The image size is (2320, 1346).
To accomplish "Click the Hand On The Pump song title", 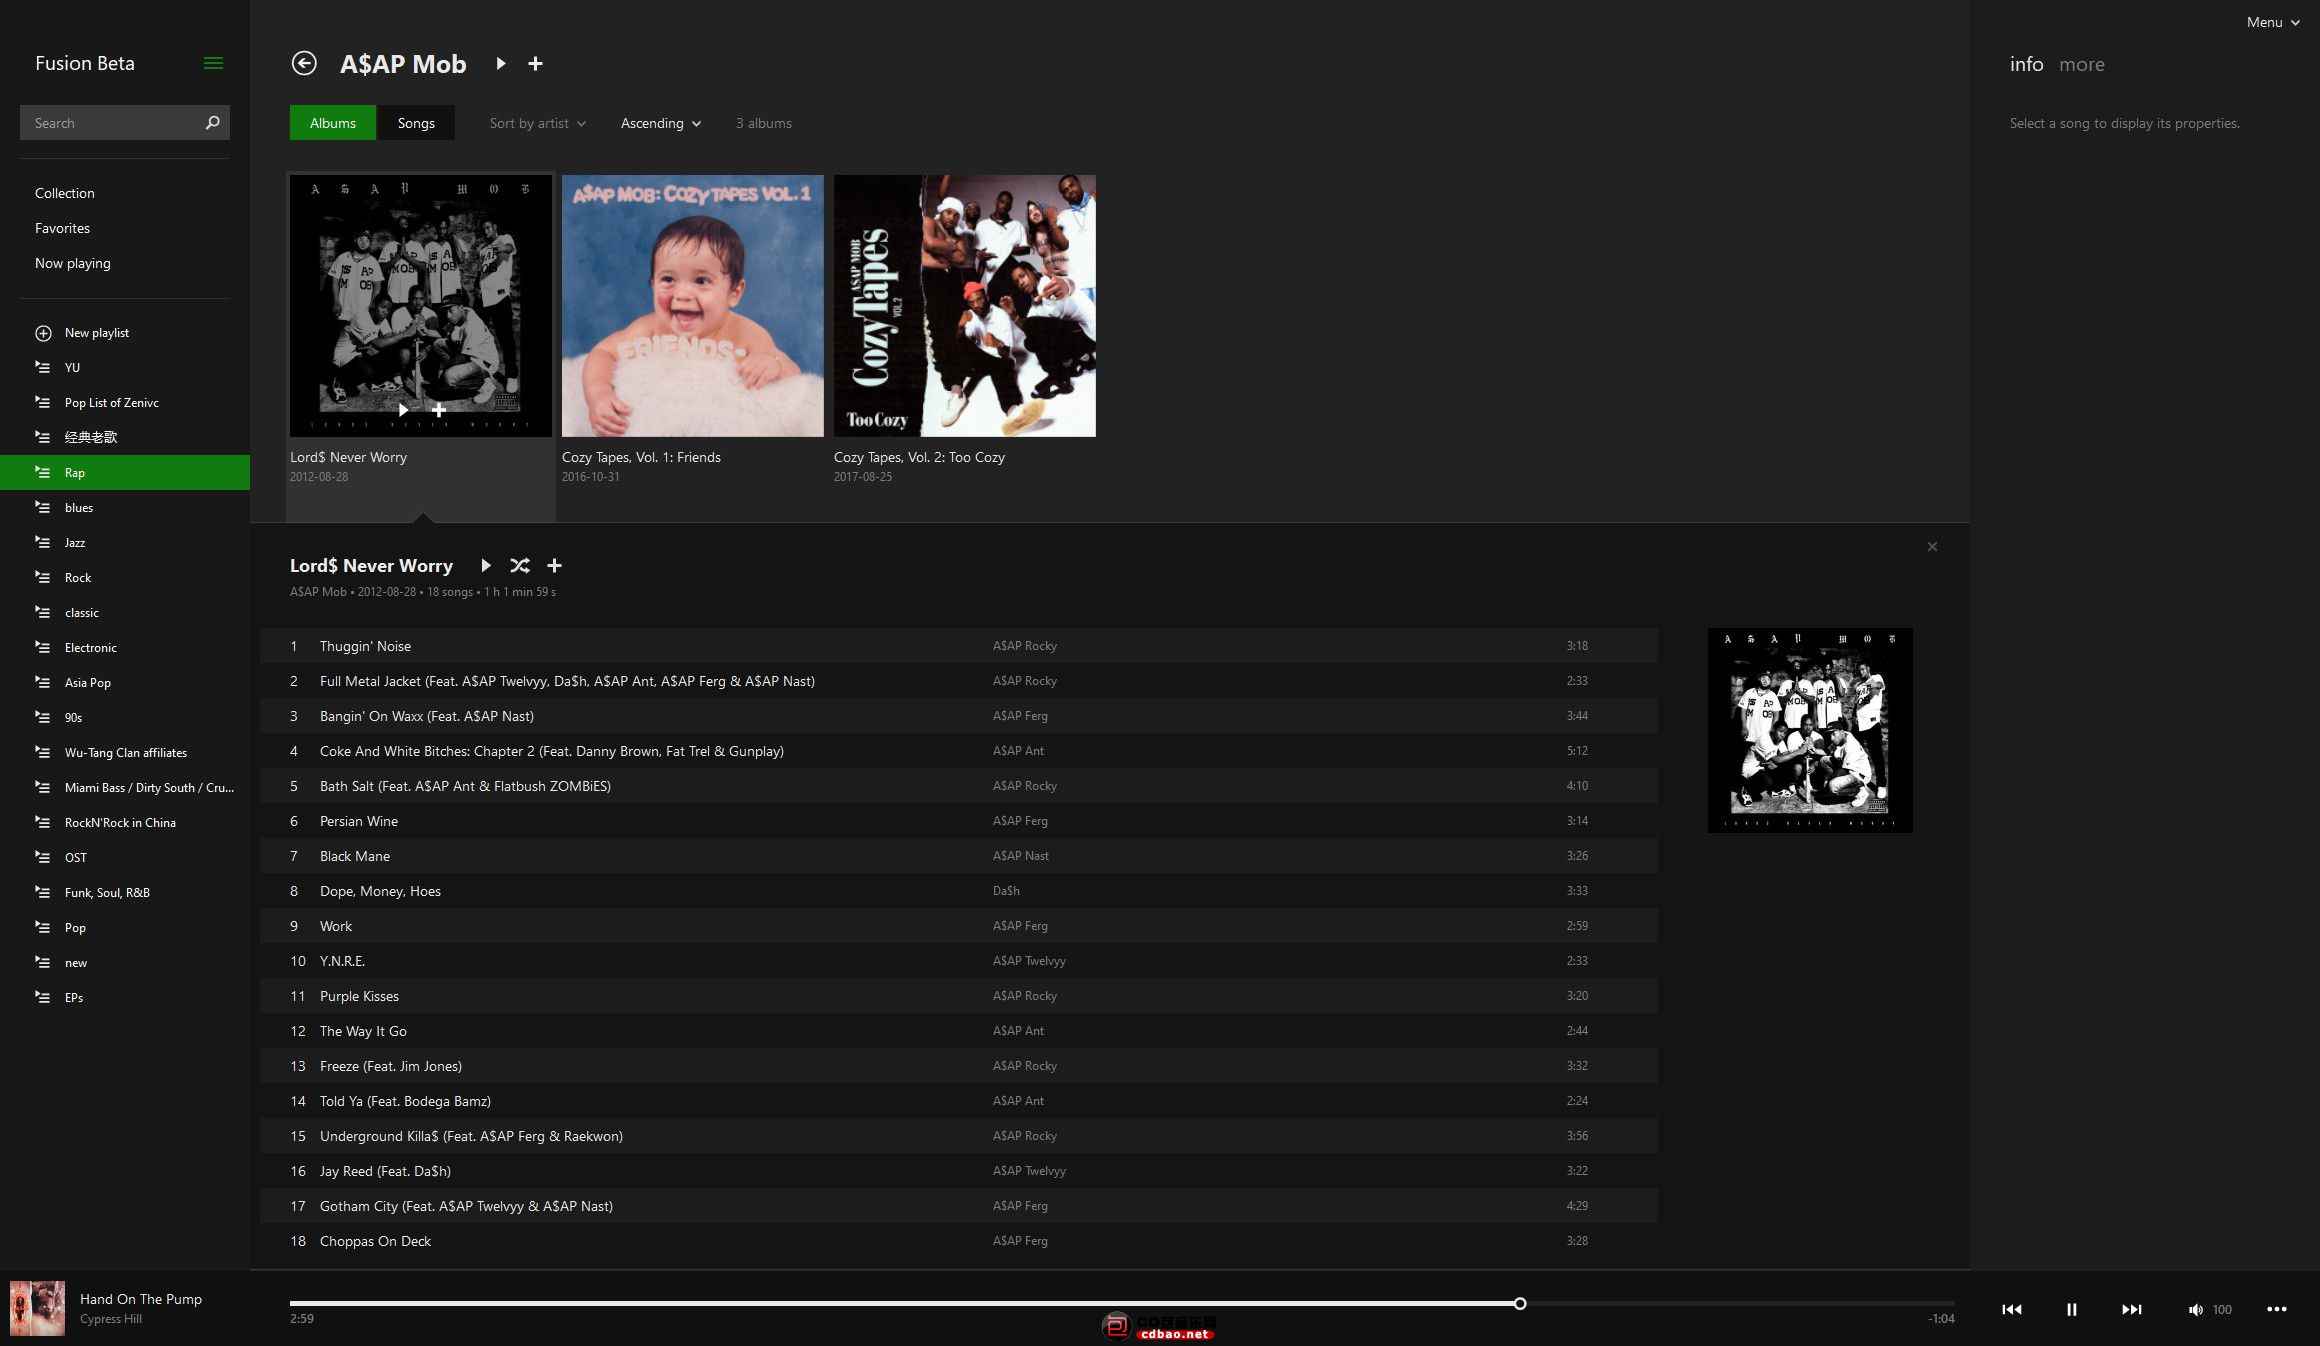I will (141, 1299).
